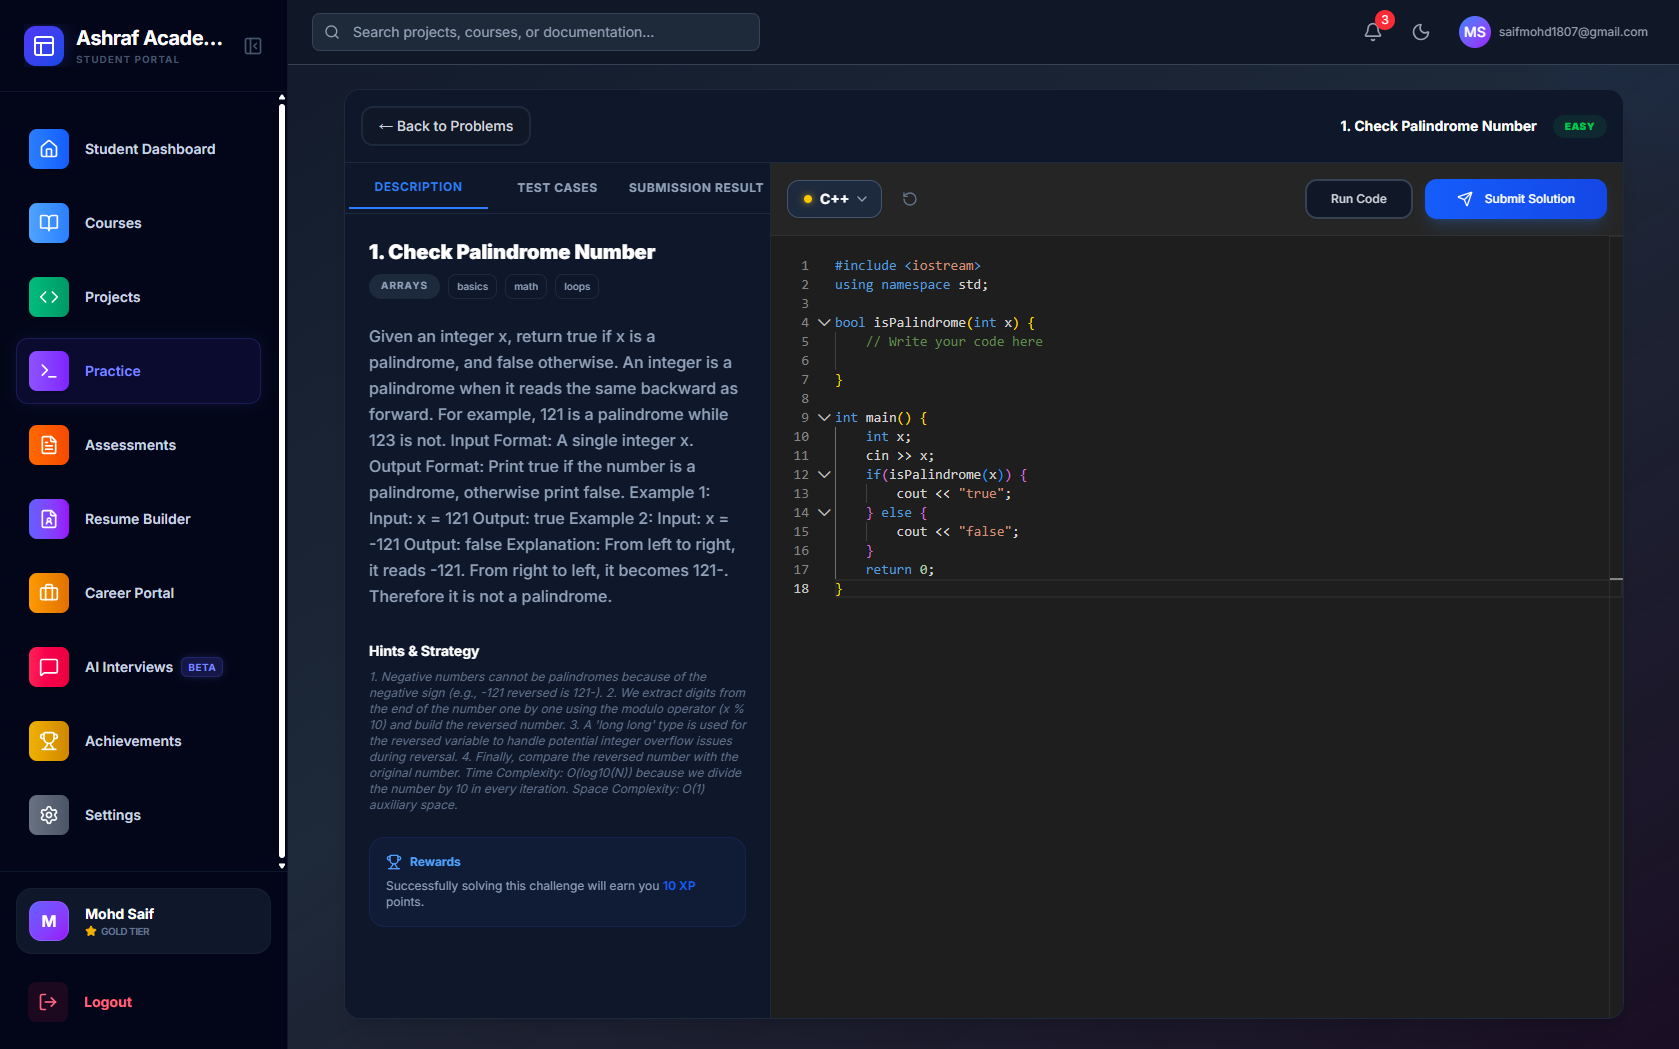Open Achievements trophy icon
Image resolution: width=1679 pixels, height=1049 pixels.
click(x=49, y=741)
